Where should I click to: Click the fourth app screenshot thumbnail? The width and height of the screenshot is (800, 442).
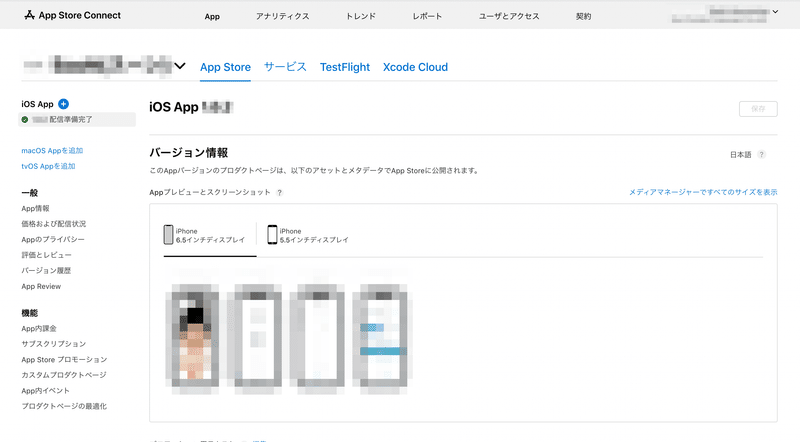pyautogui.click(x=383, y=339)
